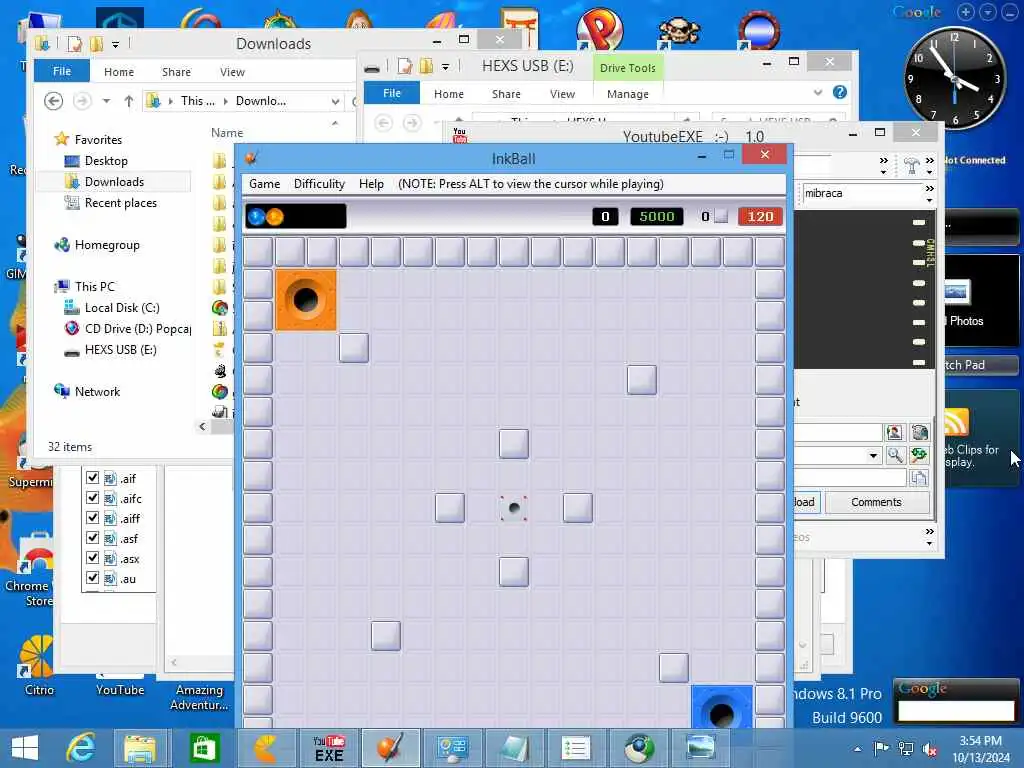Toggle the .asf file type checkbox

click(x=92, y=538)
